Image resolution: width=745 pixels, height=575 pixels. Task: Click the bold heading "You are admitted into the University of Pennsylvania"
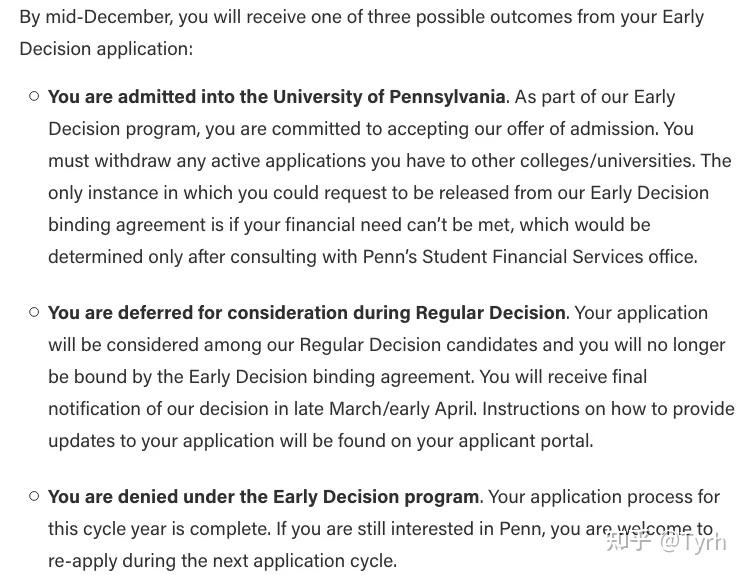[276, 97]
